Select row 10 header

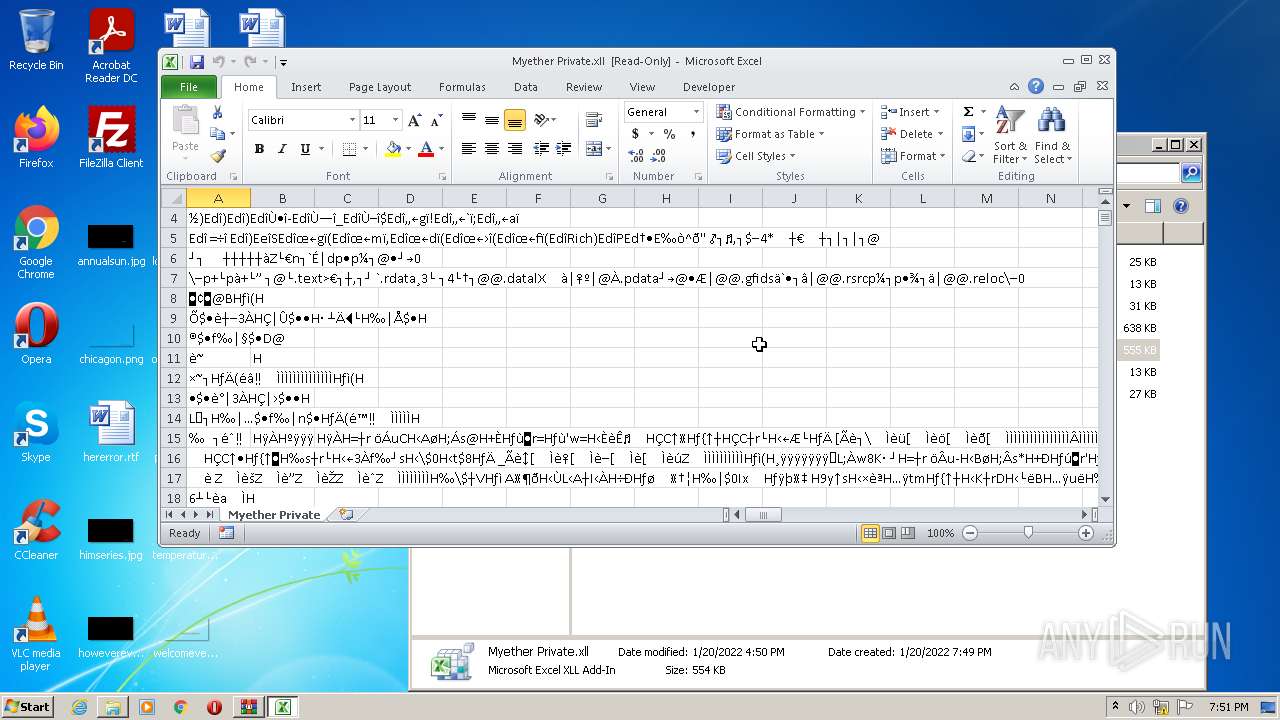click(174, 338)
